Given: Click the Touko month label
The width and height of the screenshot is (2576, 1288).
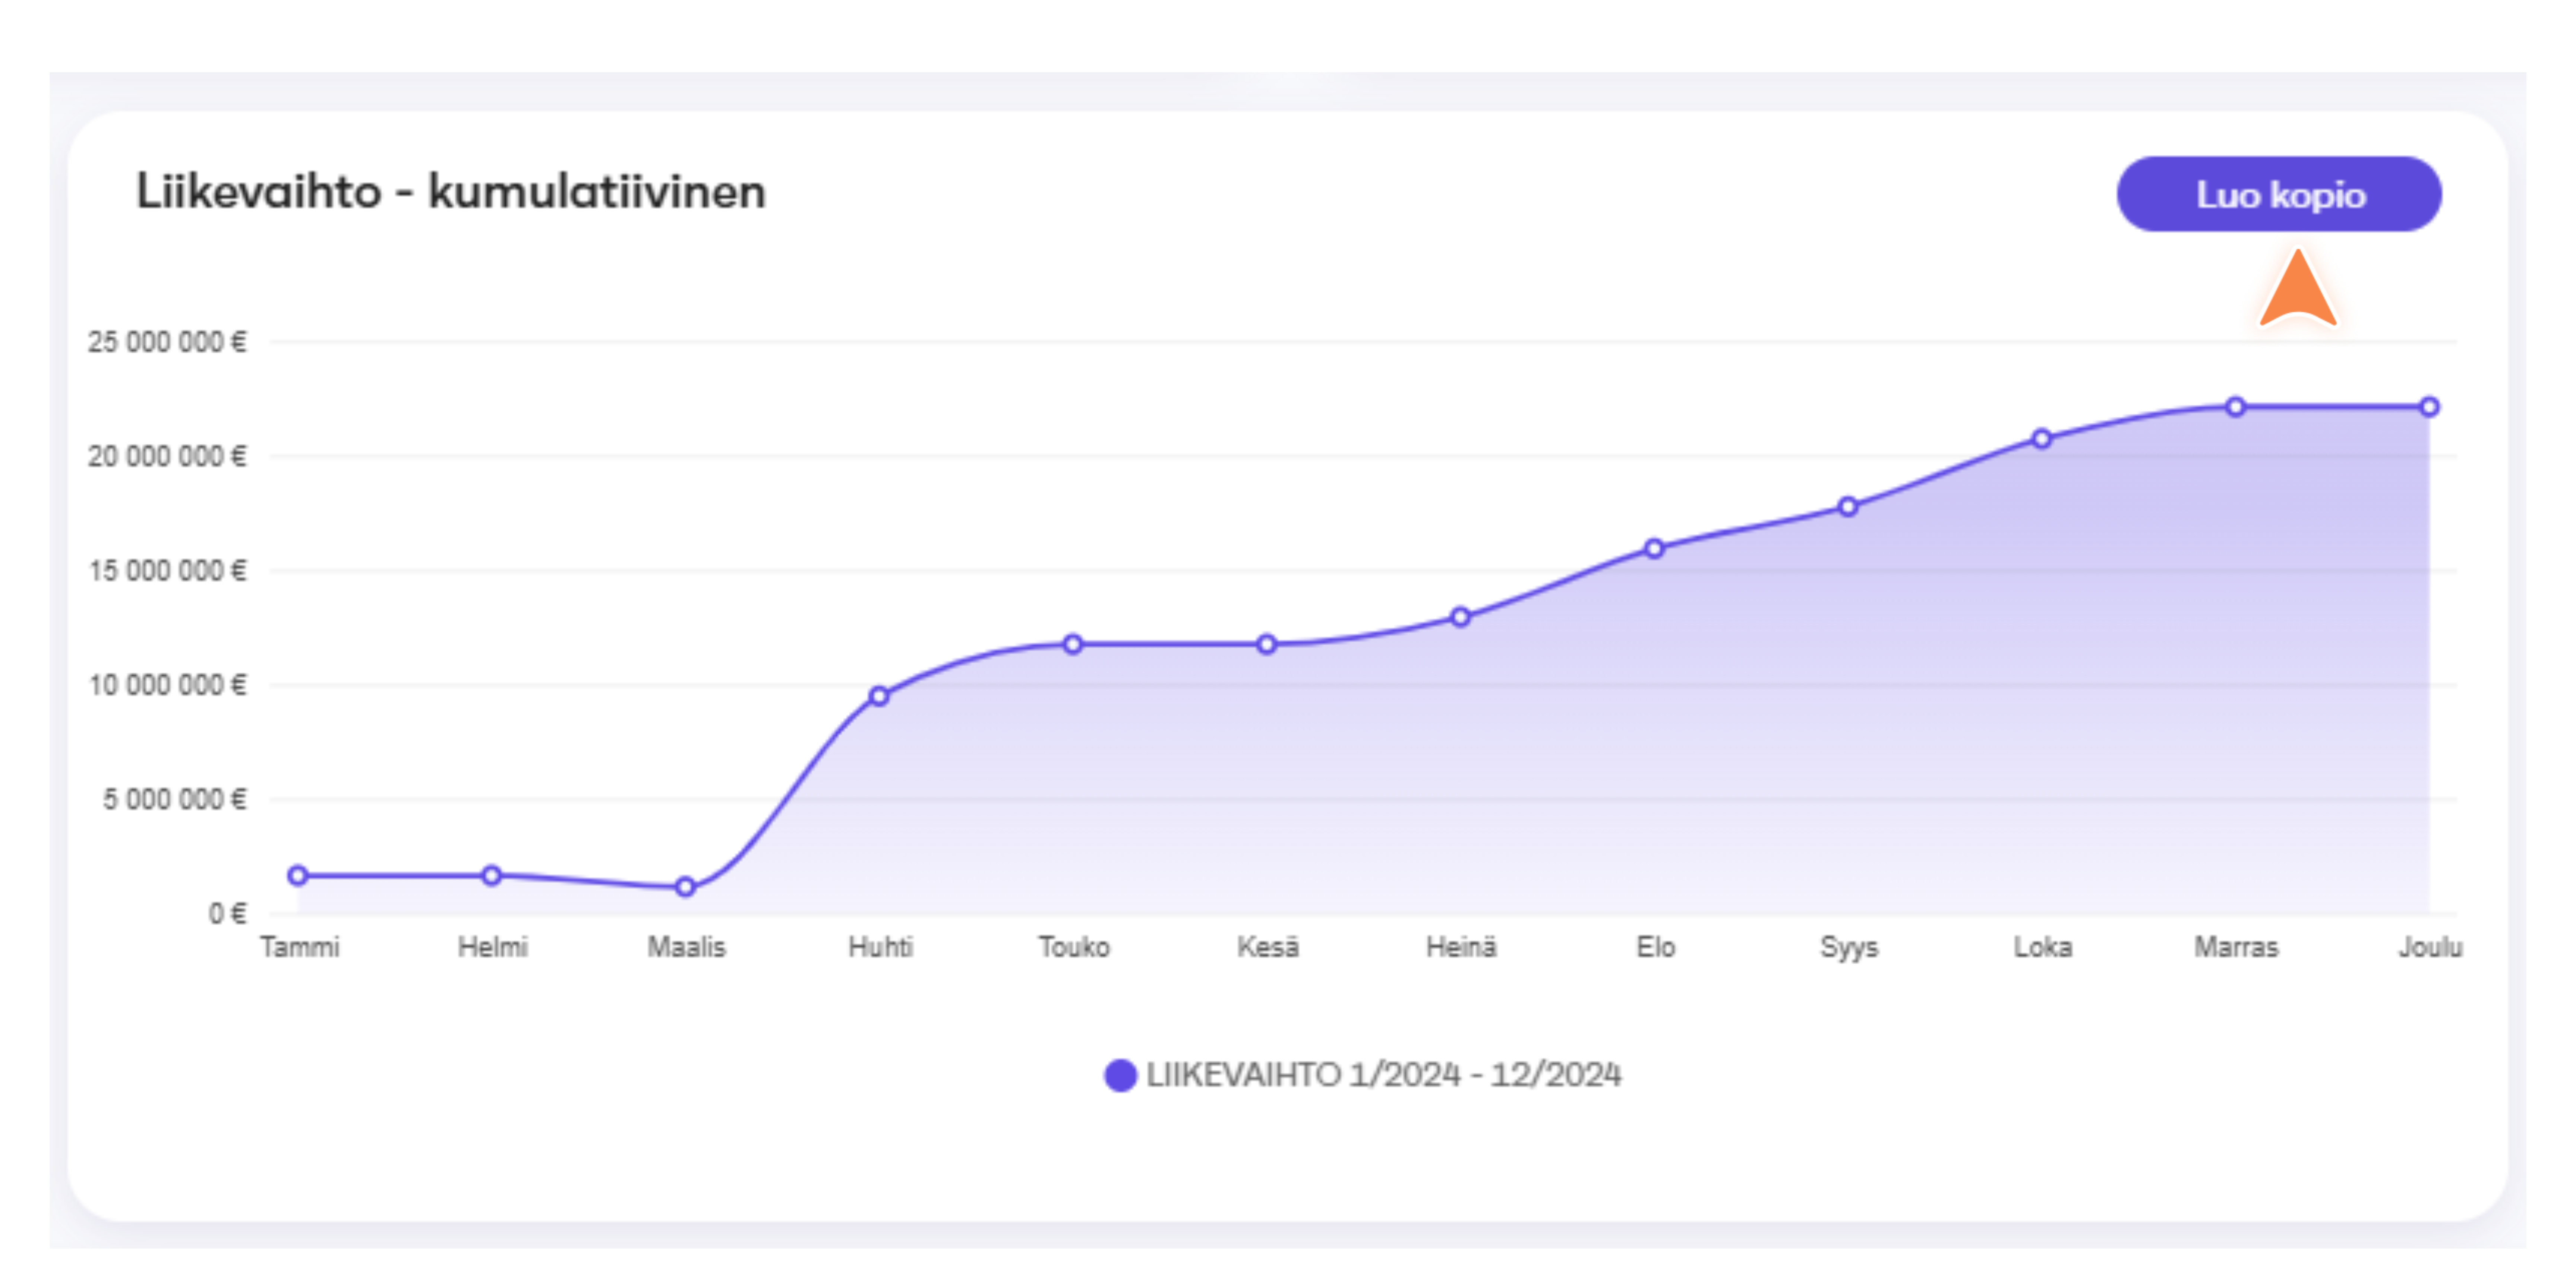Looking at the screenshot, I should (1074, 947).
